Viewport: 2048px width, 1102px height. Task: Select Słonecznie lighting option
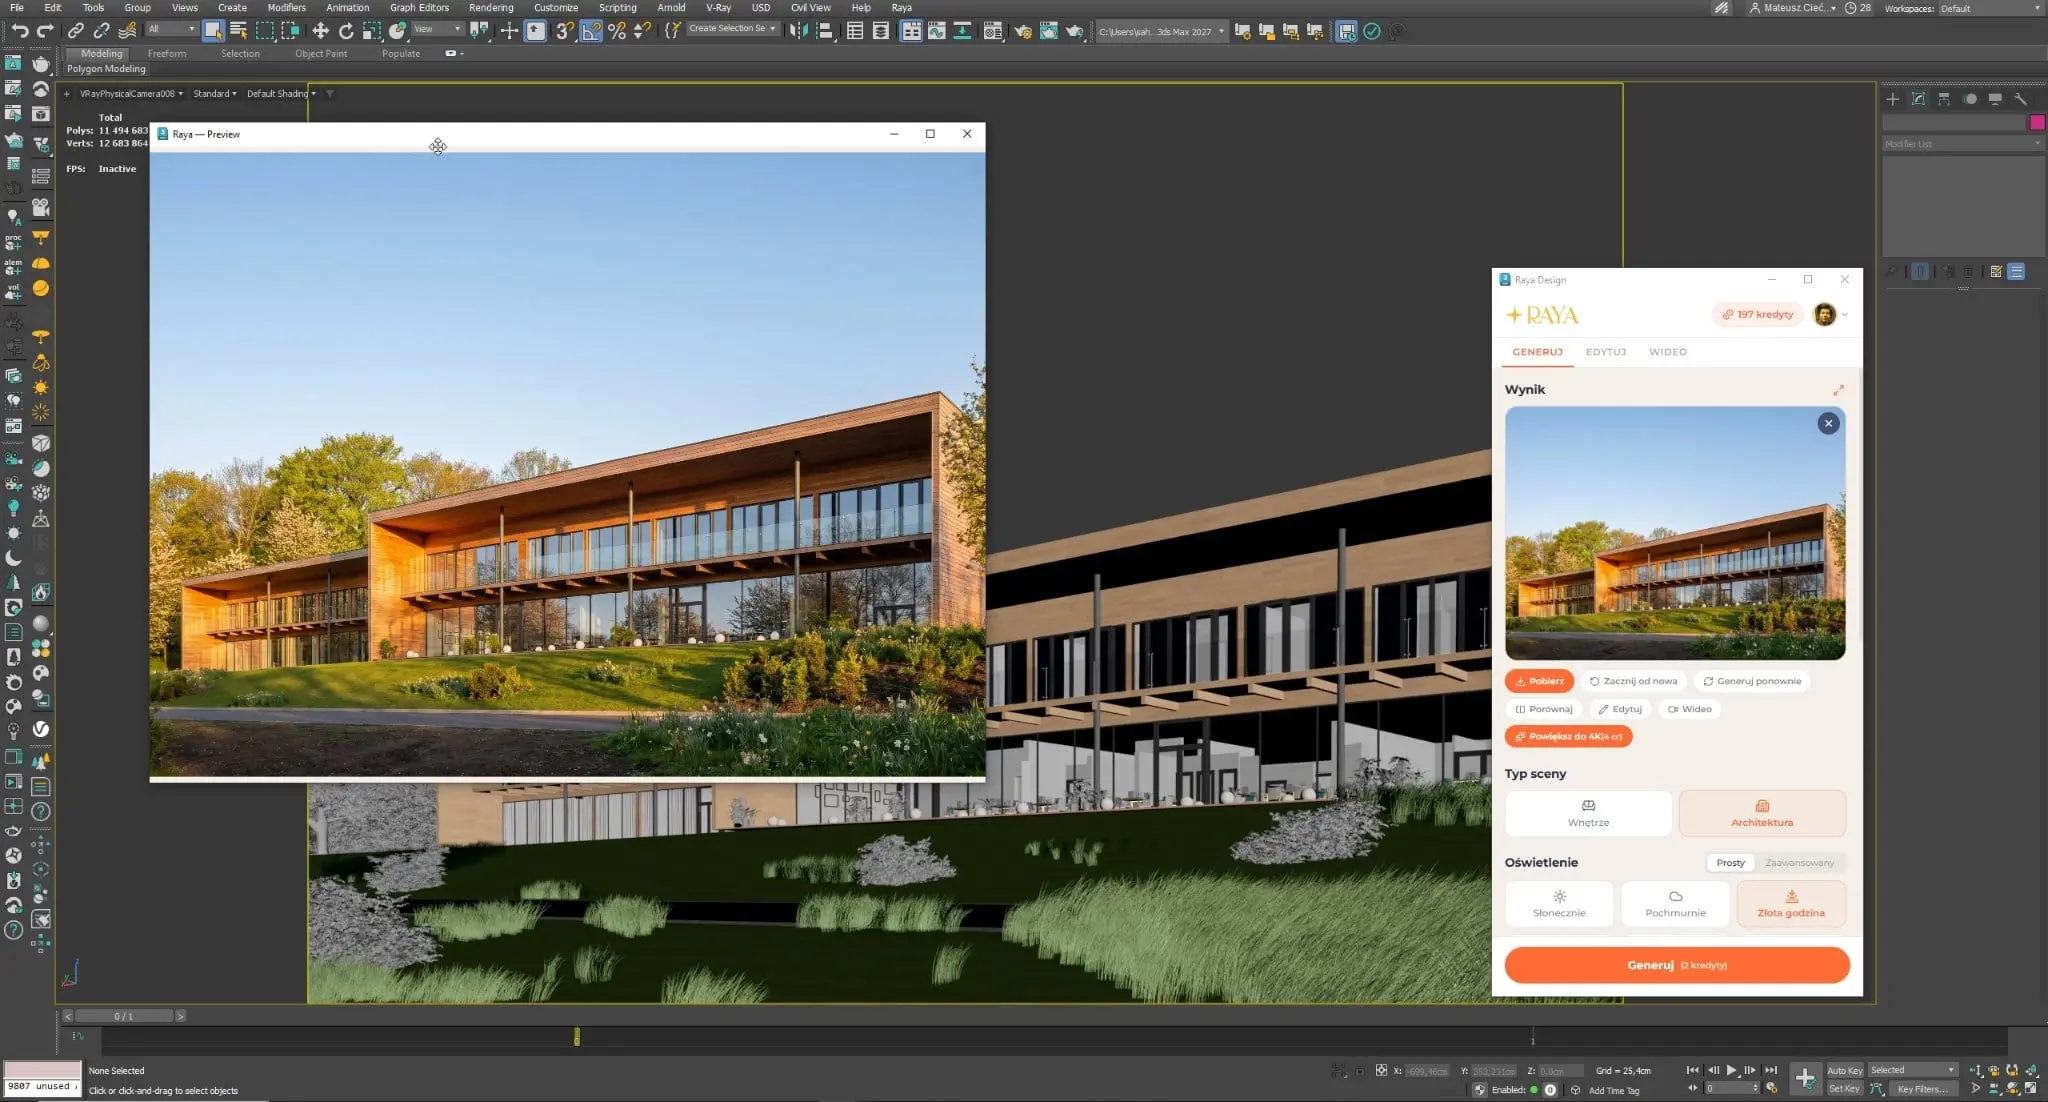(x=1559, y=904)
